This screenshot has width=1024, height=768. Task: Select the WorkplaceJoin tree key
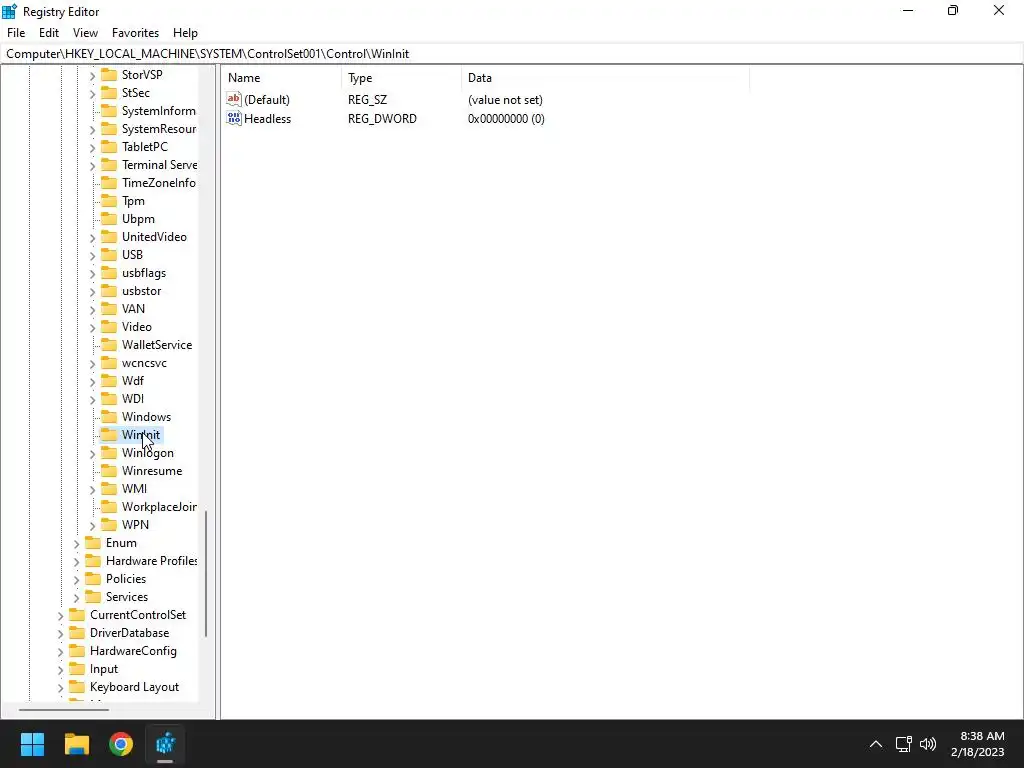coord(159,507)
